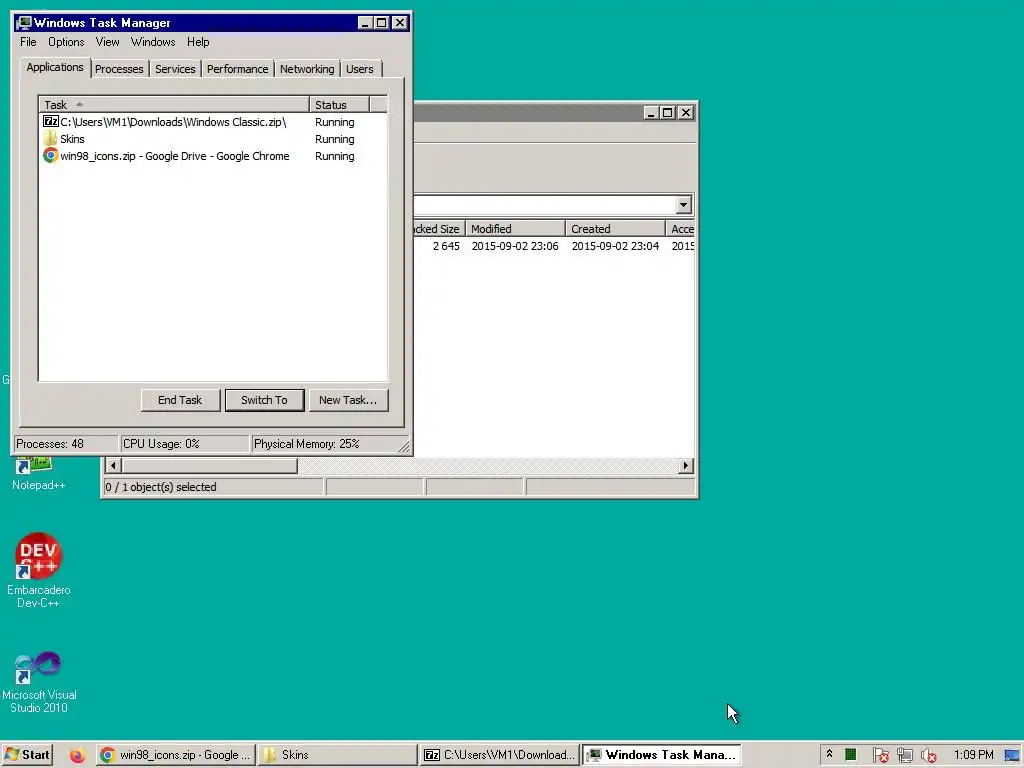Switch to the Processes tab
This screenshot has width=1024, height=768.
[x=119, y=69]
